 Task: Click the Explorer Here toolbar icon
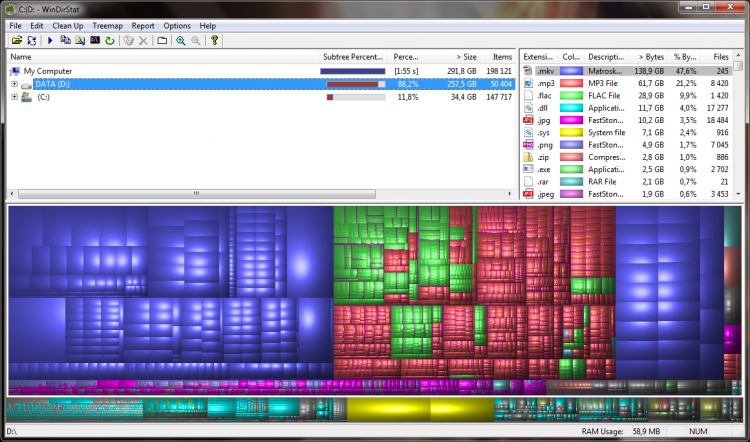80,41
